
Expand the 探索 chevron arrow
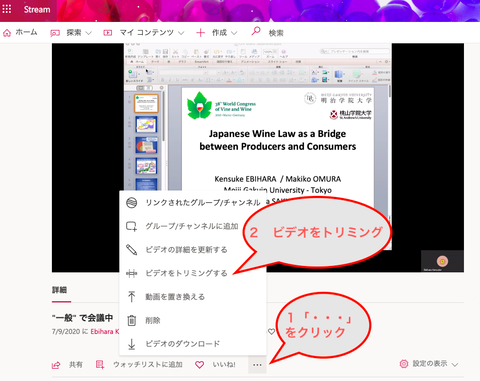[x=88, y=33]
